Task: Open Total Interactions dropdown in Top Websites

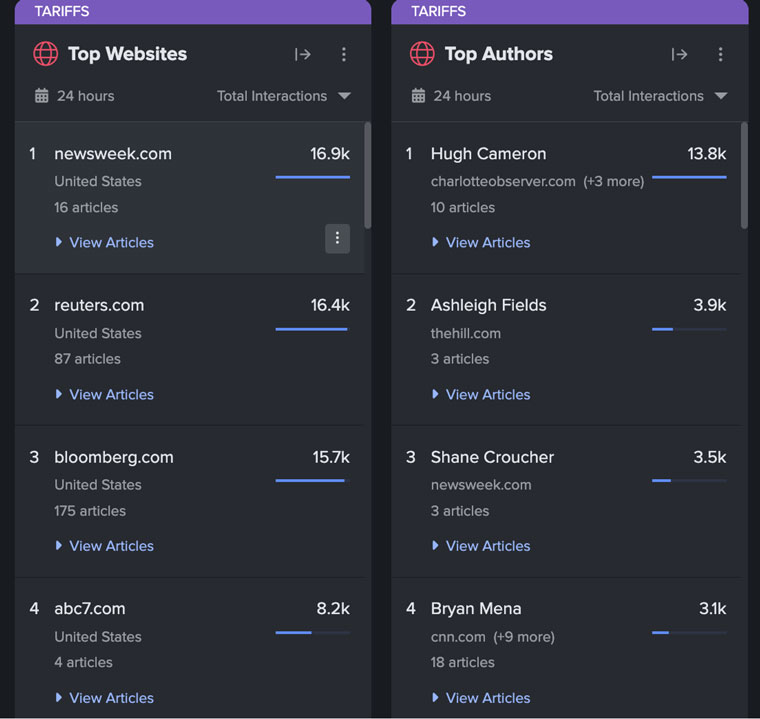Action: click(284, 96)
